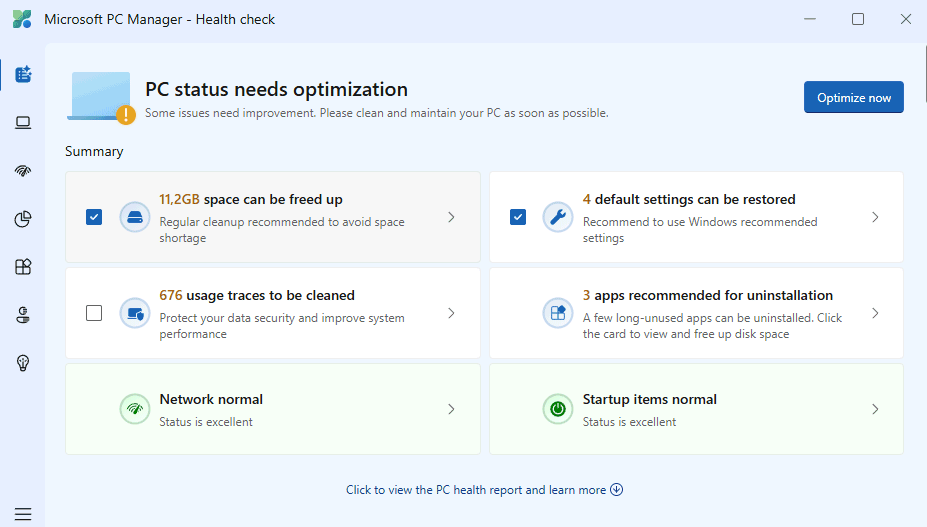This screenshot has width=927, height=527.
Task: Close the PC Manager window
Action: click(906, 19)
